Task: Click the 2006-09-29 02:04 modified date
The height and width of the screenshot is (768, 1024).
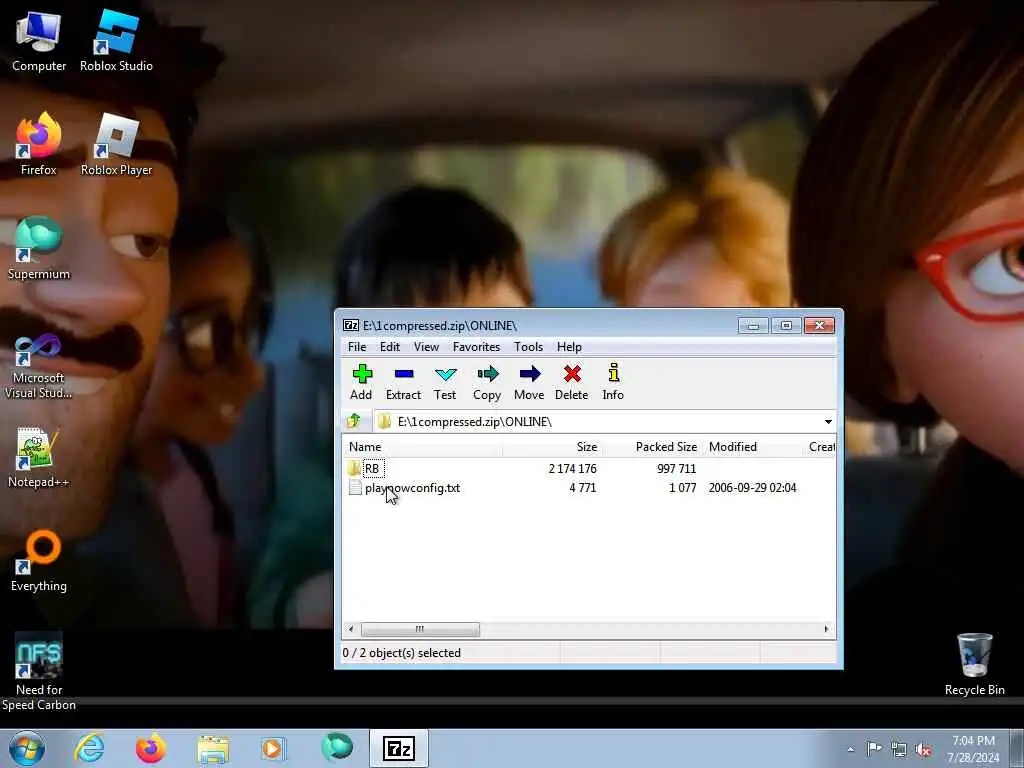Action: (752, 488)
